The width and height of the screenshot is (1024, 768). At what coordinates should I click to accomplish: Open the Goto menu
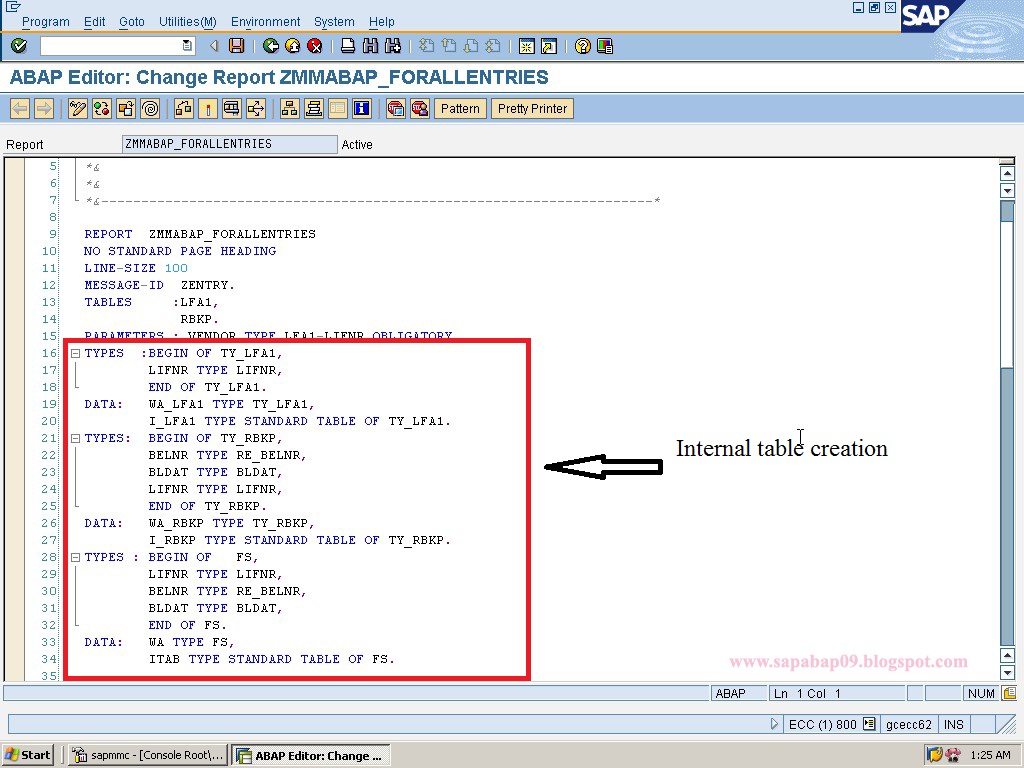[x=131, y=21]
